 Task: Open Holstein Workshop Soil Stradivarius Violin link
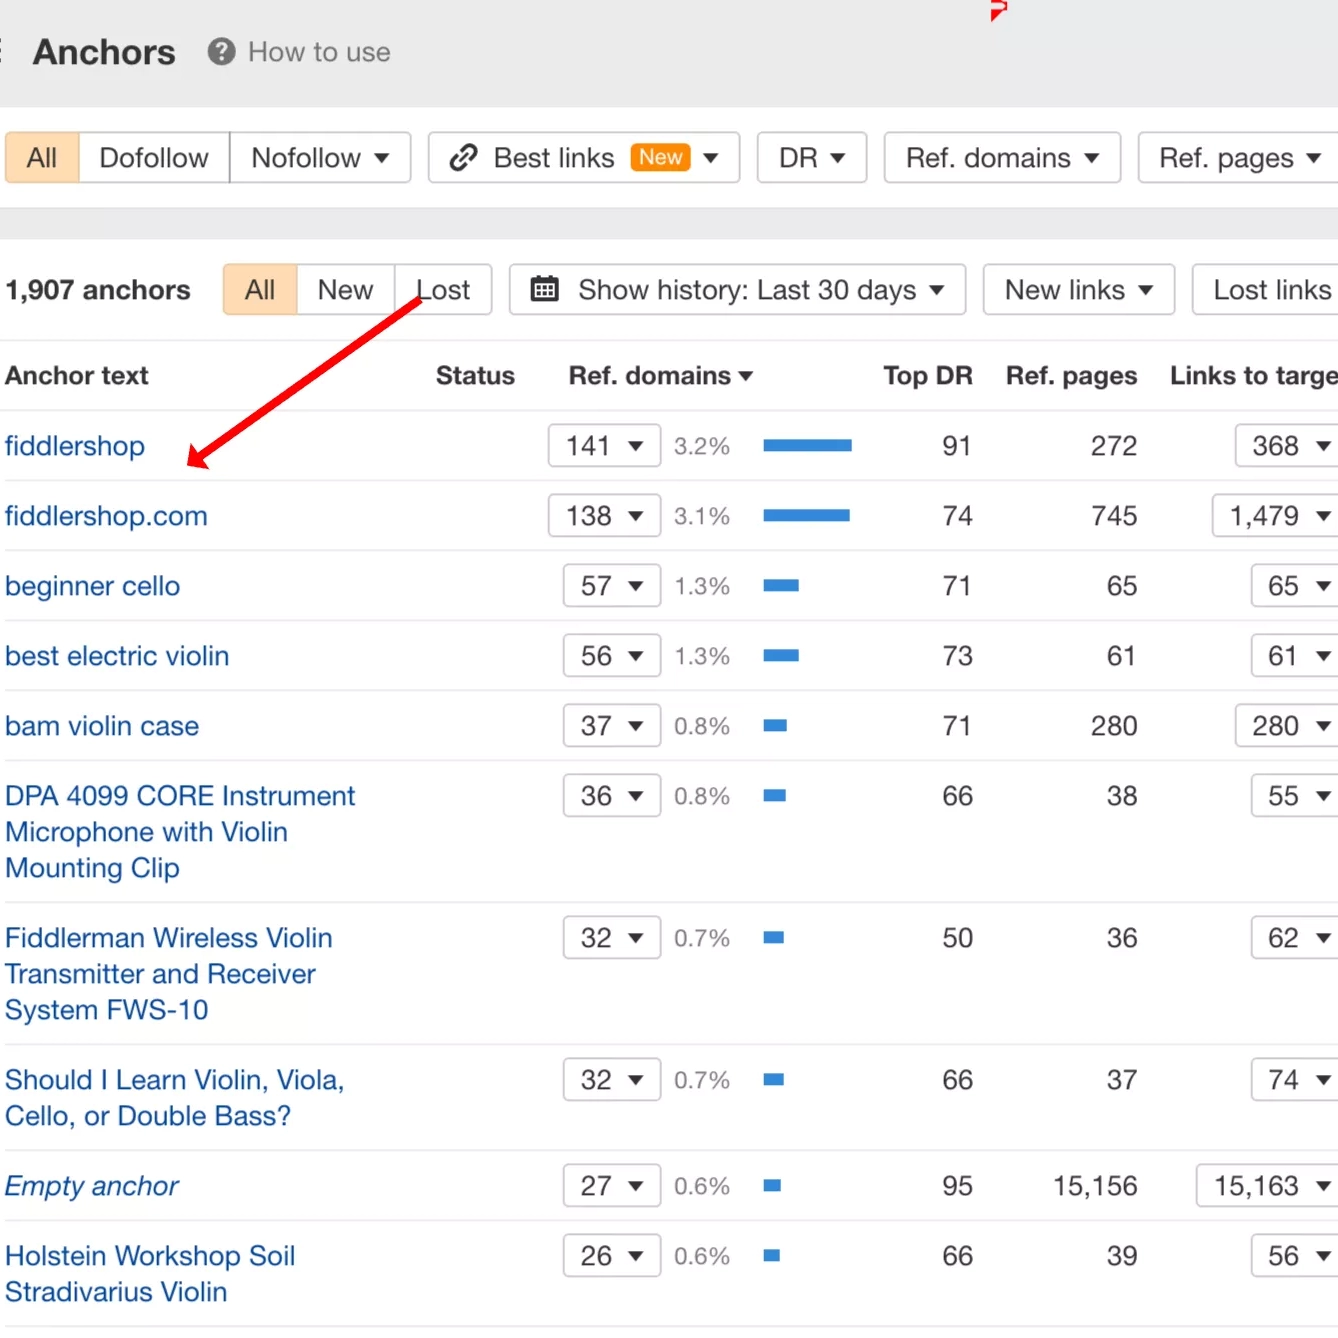click(150, 1274)
